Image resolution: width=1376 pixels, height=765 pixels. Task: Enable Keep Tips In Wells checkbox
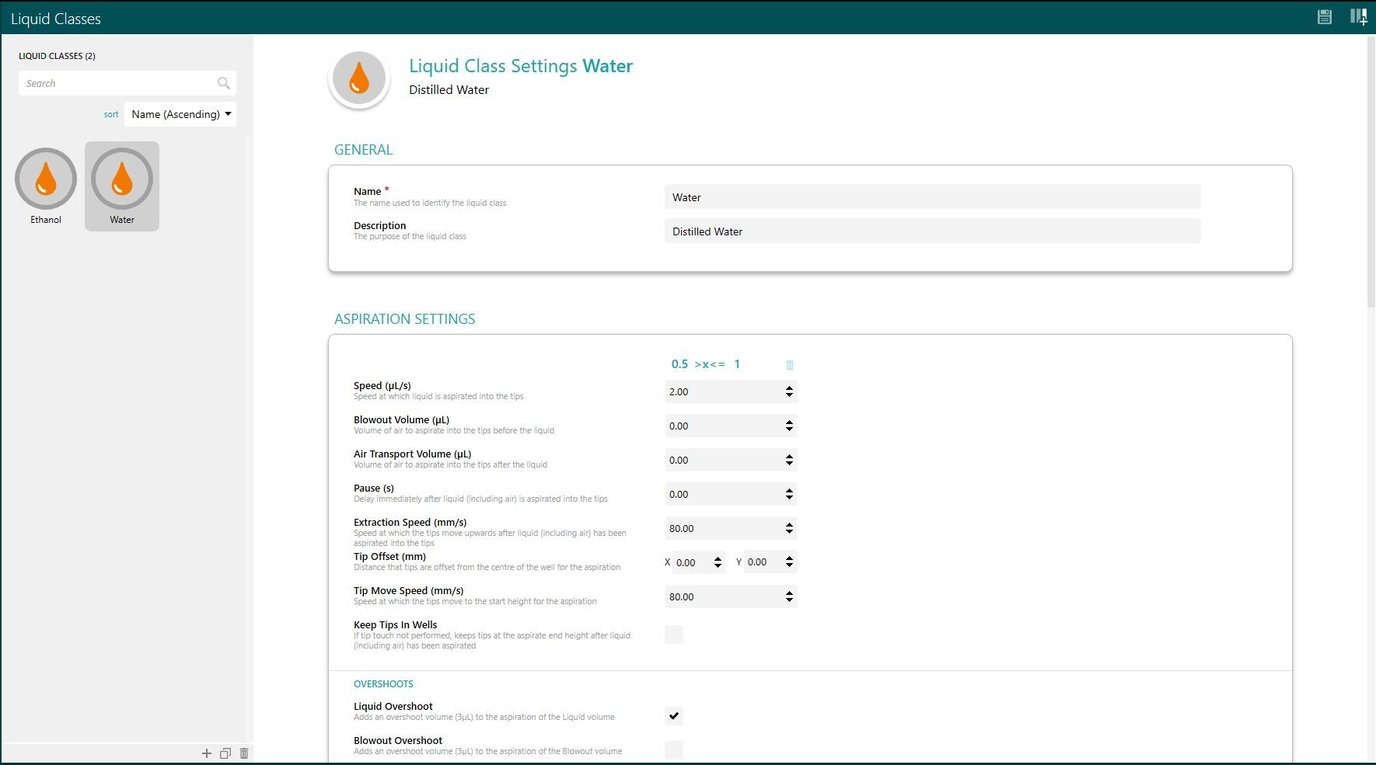(x=674, y=634)
